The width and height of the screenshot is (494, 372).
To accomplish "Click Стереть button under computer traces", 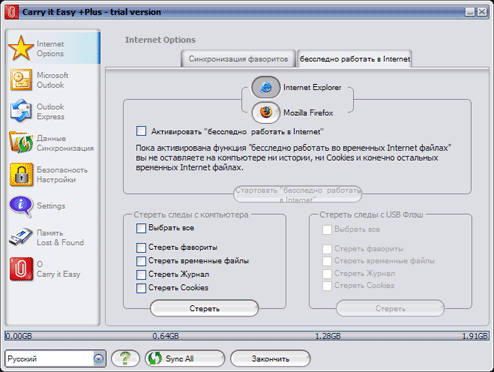I will tap(204, 308).
